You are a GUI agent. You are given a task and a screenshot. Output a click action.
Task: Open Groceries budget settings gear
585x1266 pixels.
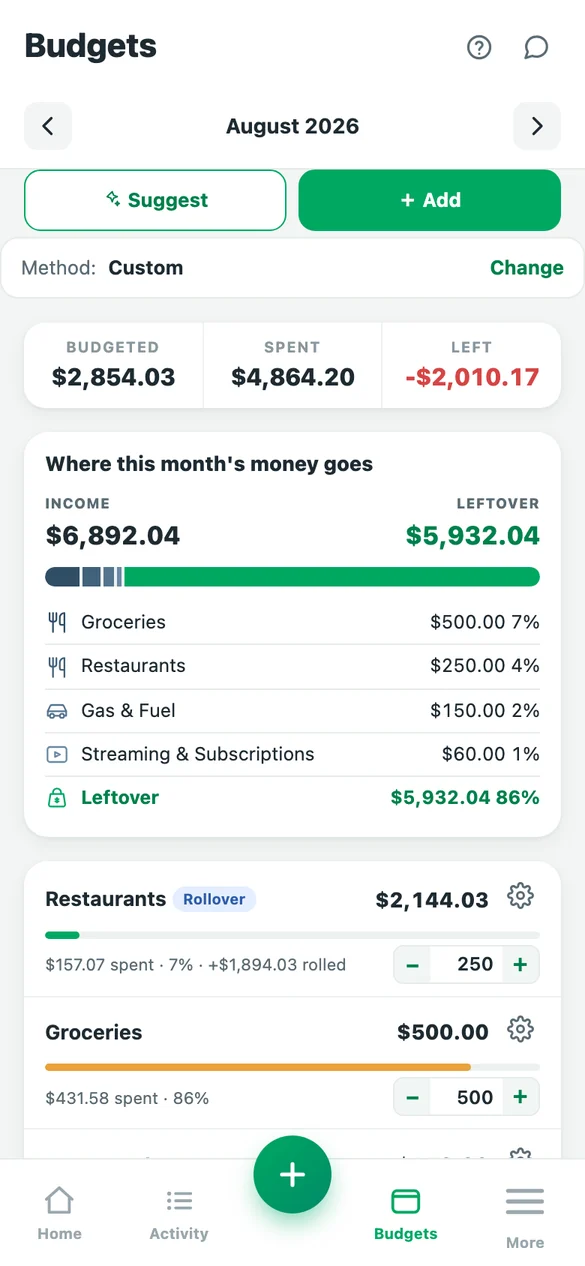pyautogui.click(x=520, y=1029)
